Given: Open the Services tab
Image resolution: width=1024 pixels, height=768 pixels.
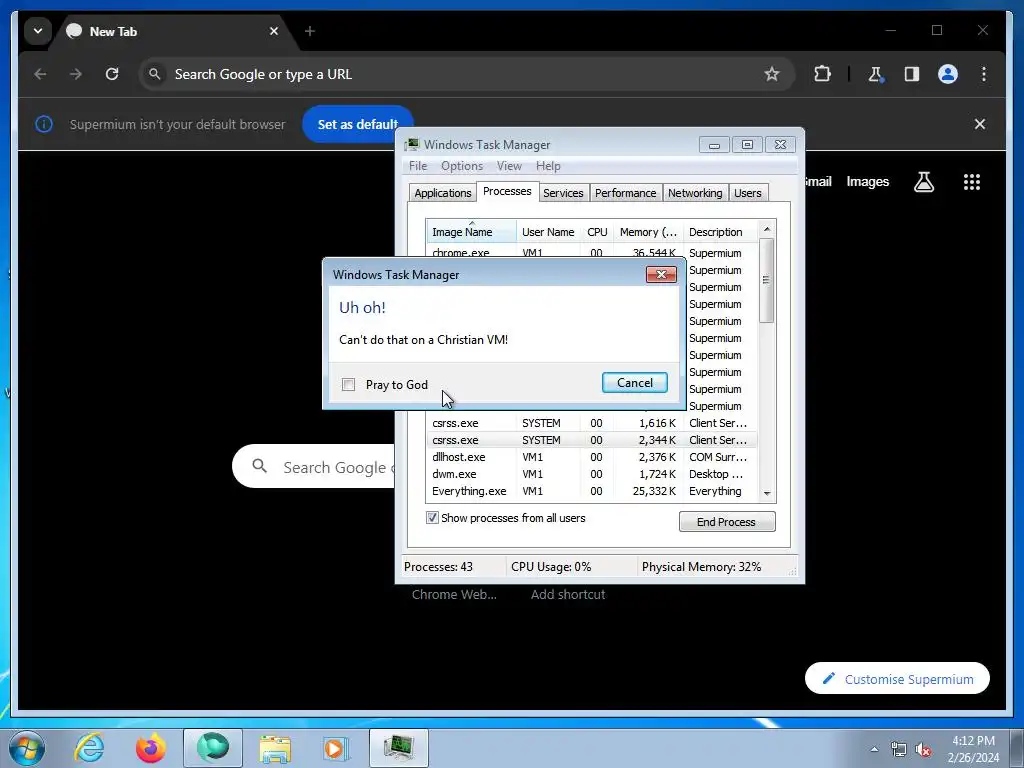Looking at the screenshot, I should coord(563,193).
